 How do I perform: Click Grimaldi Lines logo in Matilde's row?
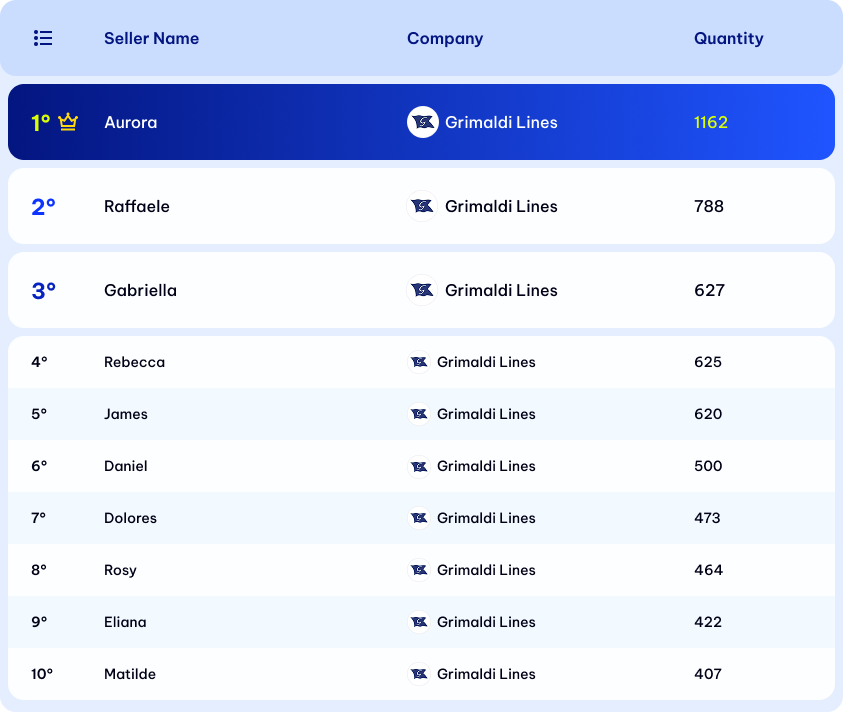pos(420,674)
